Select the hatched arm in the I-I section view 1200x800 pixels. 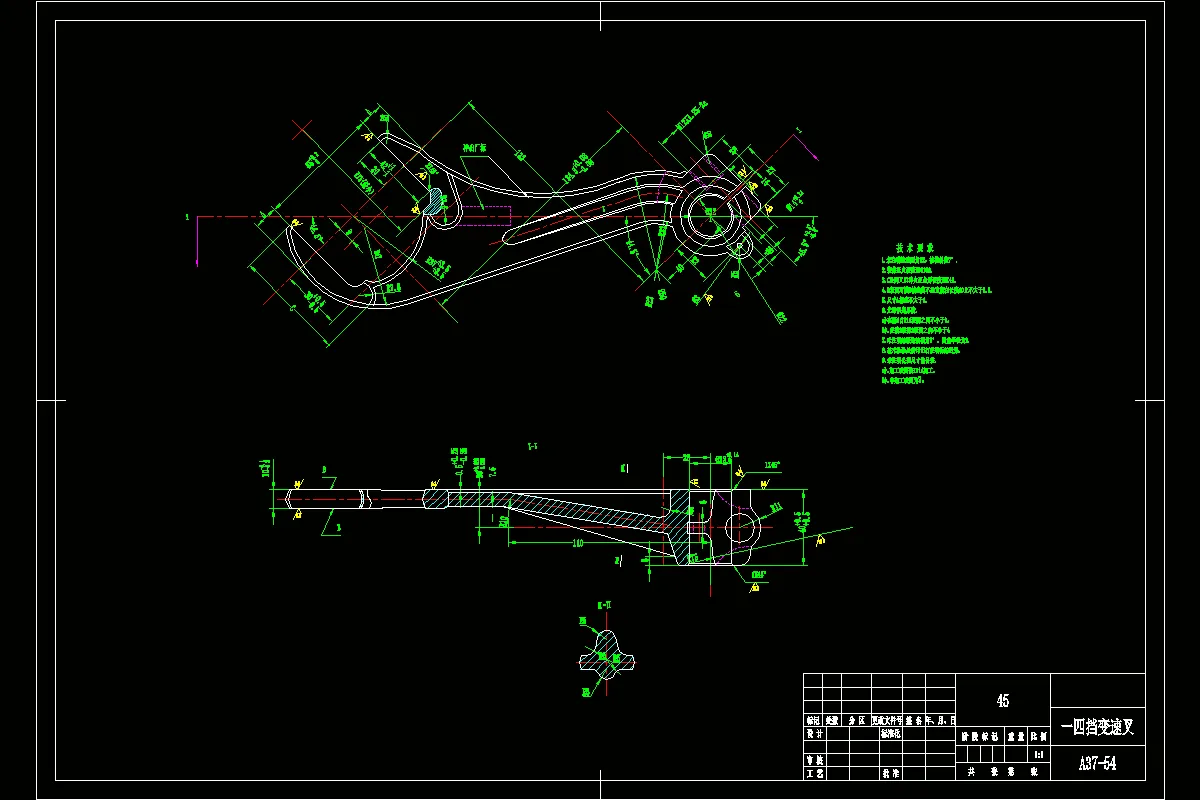tap(585, 510)
